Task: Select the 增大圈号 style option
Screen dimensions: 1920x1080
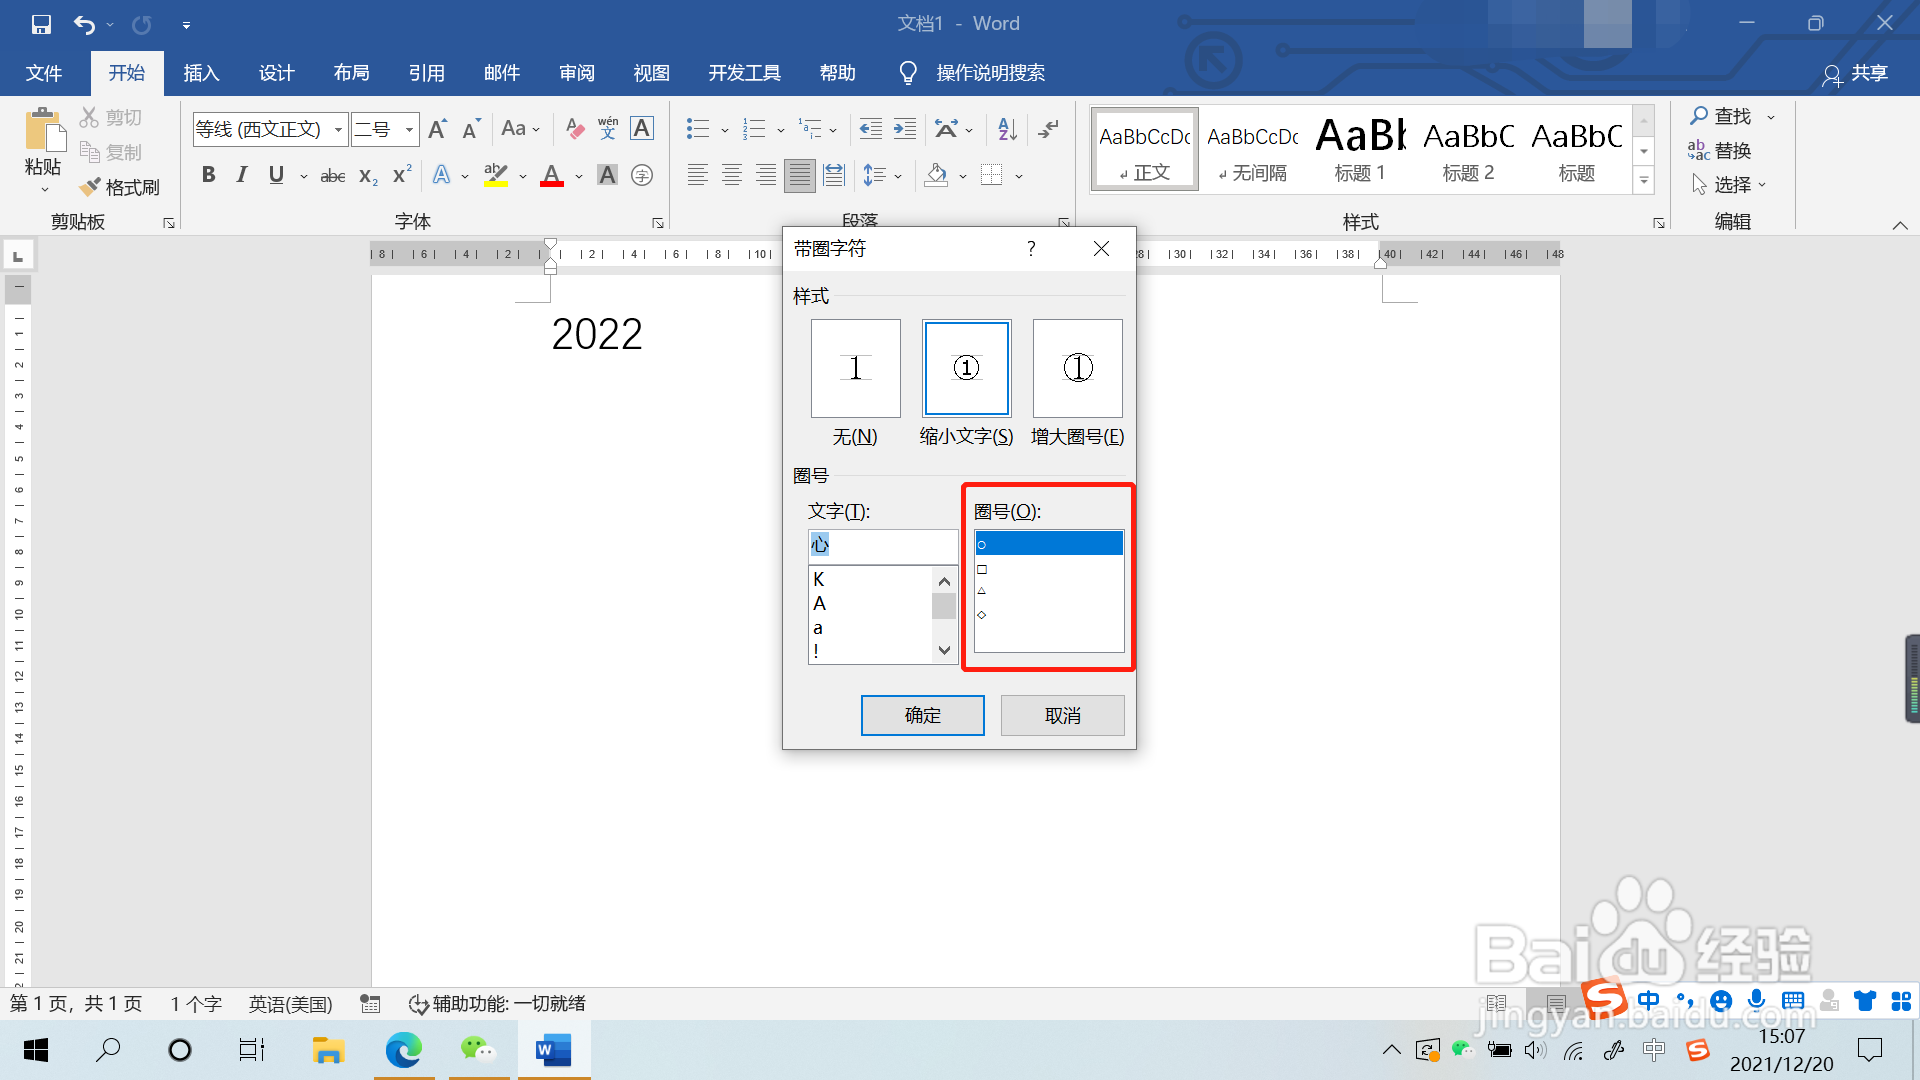Action: 1077,369
